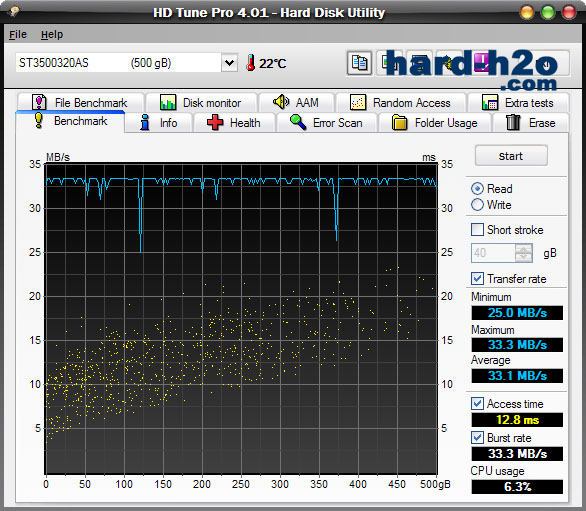Select the Read radio button

[x=477, y=188]
